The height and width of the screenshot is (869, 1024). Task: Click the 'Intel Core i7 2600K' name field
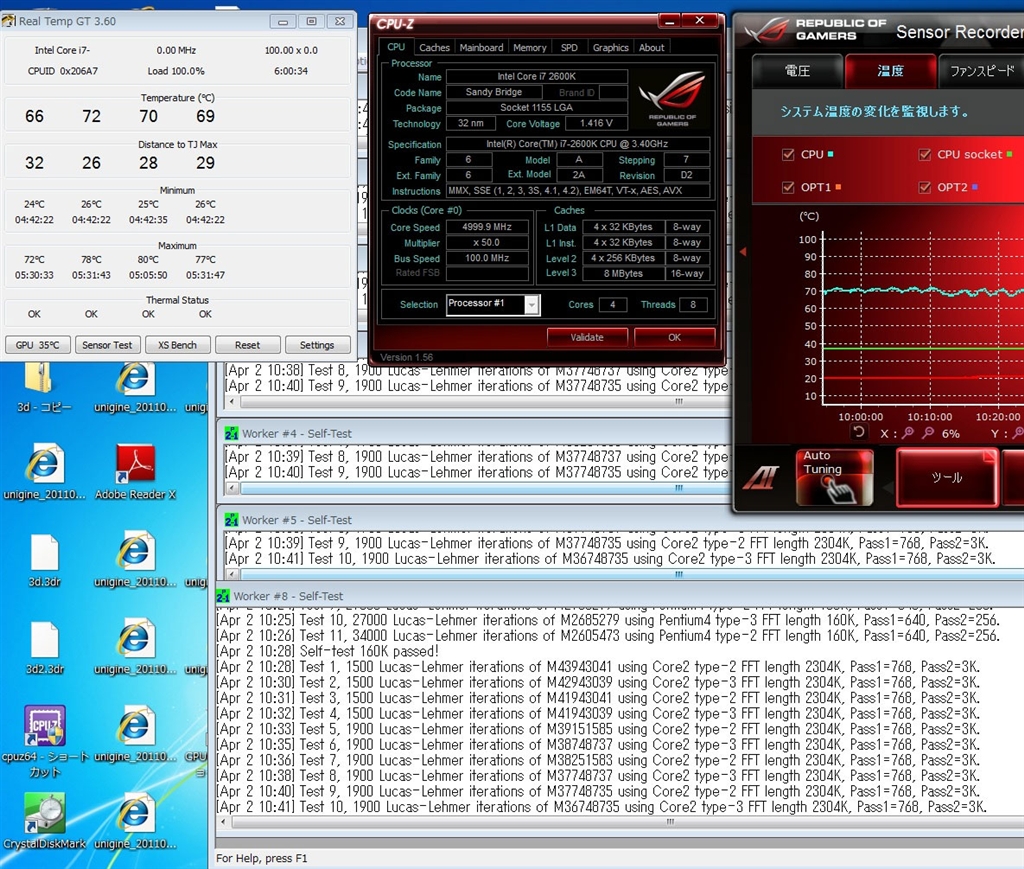(x=537, y=76)
